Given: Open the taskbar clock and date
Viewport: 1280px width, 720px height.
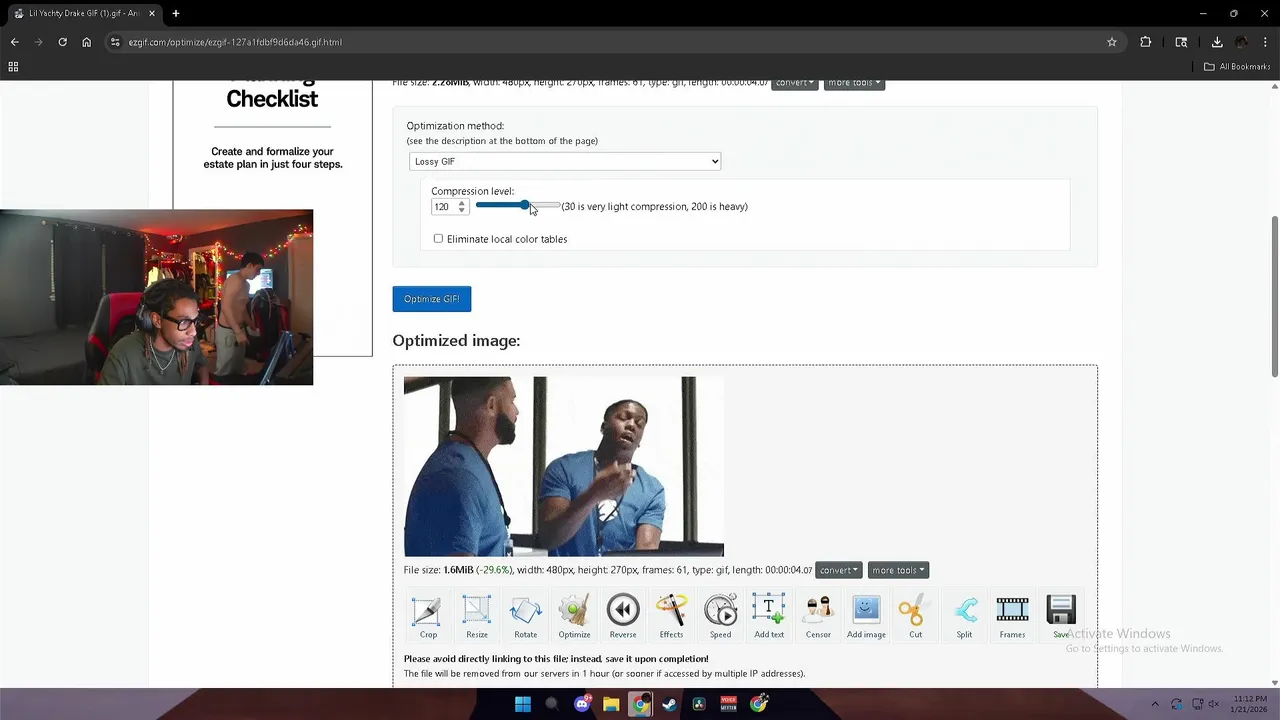Looking at the screenshot, I should pos(1250,704).
